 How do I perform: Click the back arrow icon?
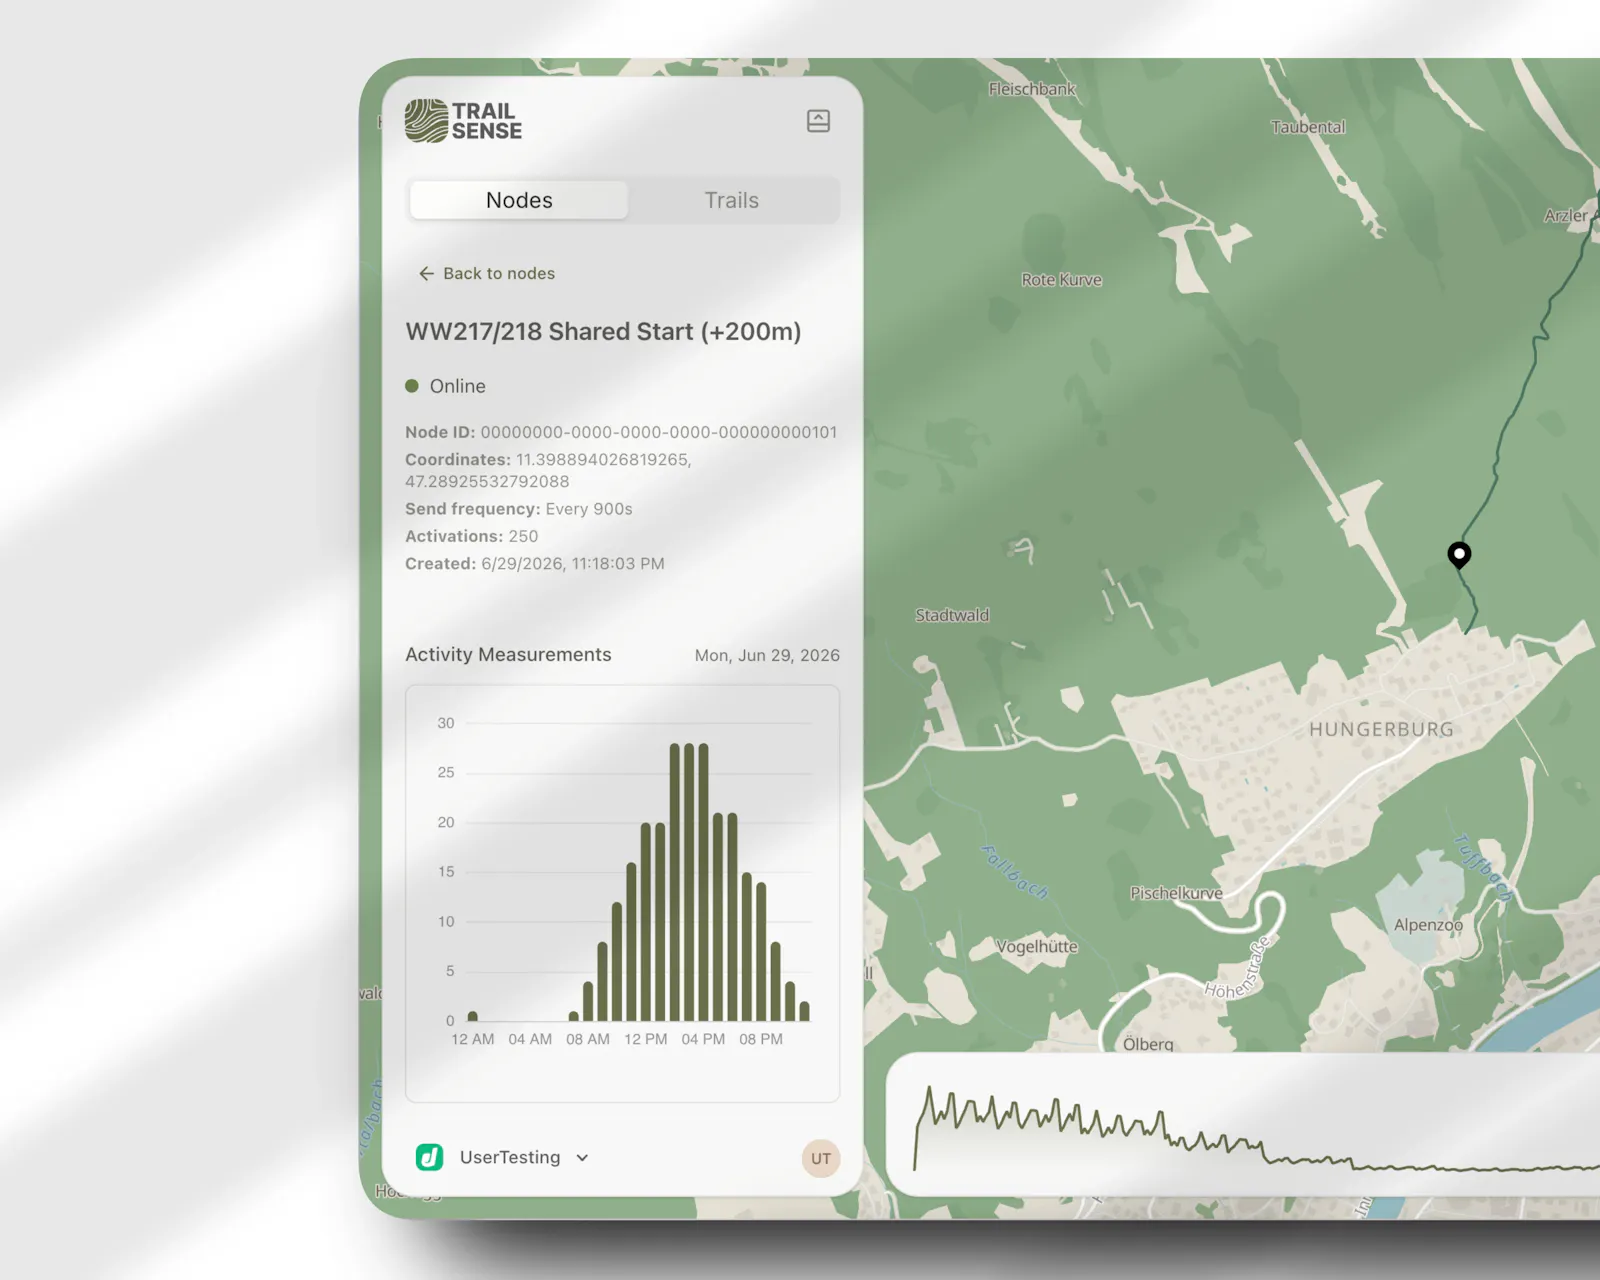(426, 273)
